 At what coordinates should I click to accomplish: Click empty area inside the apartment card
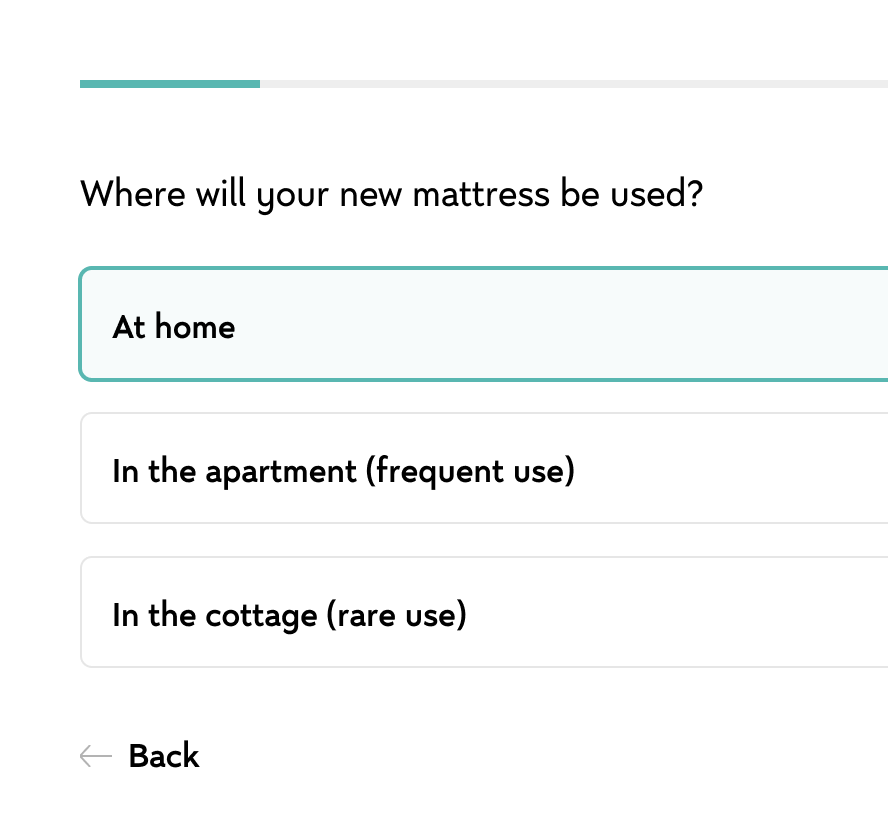[x=730, y=468]
